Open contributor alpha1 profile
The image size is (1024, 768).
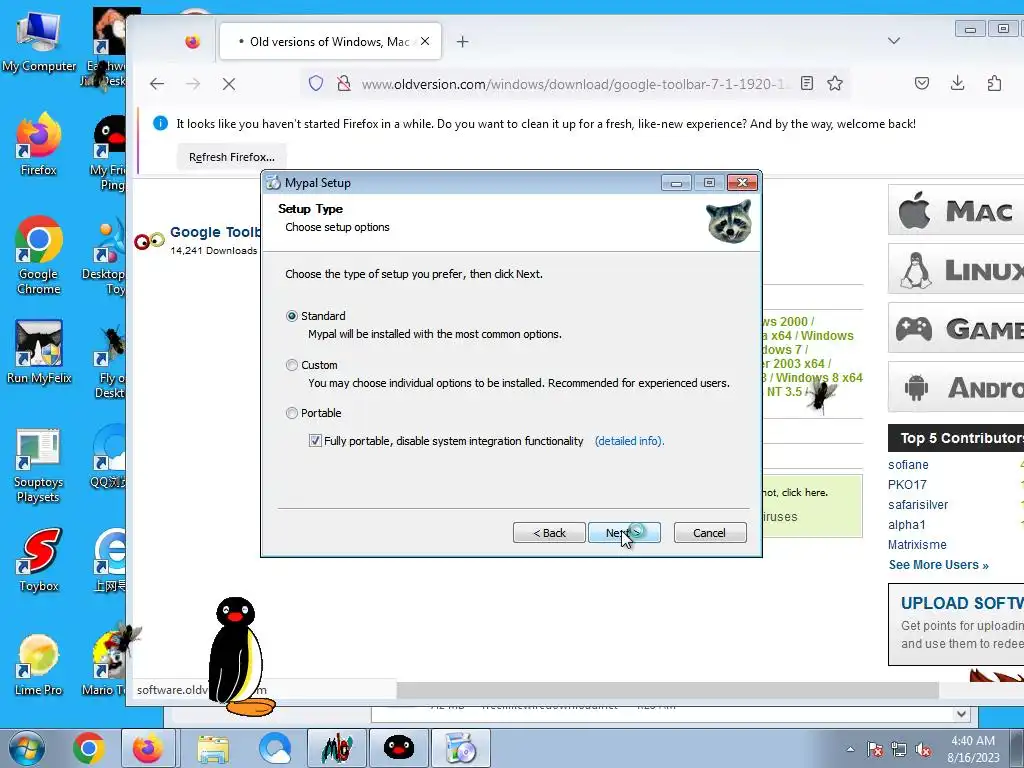click(906, 524)
